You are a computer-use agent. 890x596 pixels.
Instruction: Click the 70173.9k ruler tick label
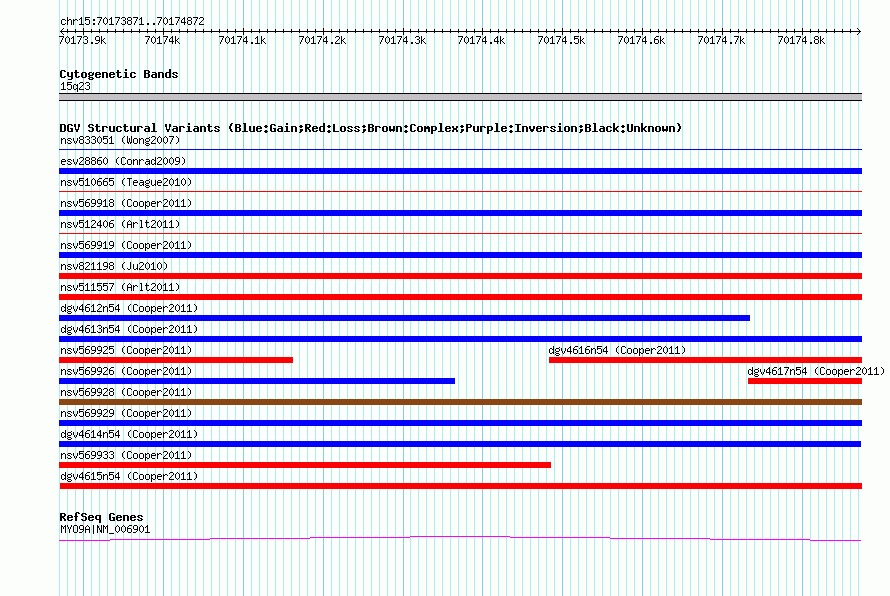[x=82, y=40]
